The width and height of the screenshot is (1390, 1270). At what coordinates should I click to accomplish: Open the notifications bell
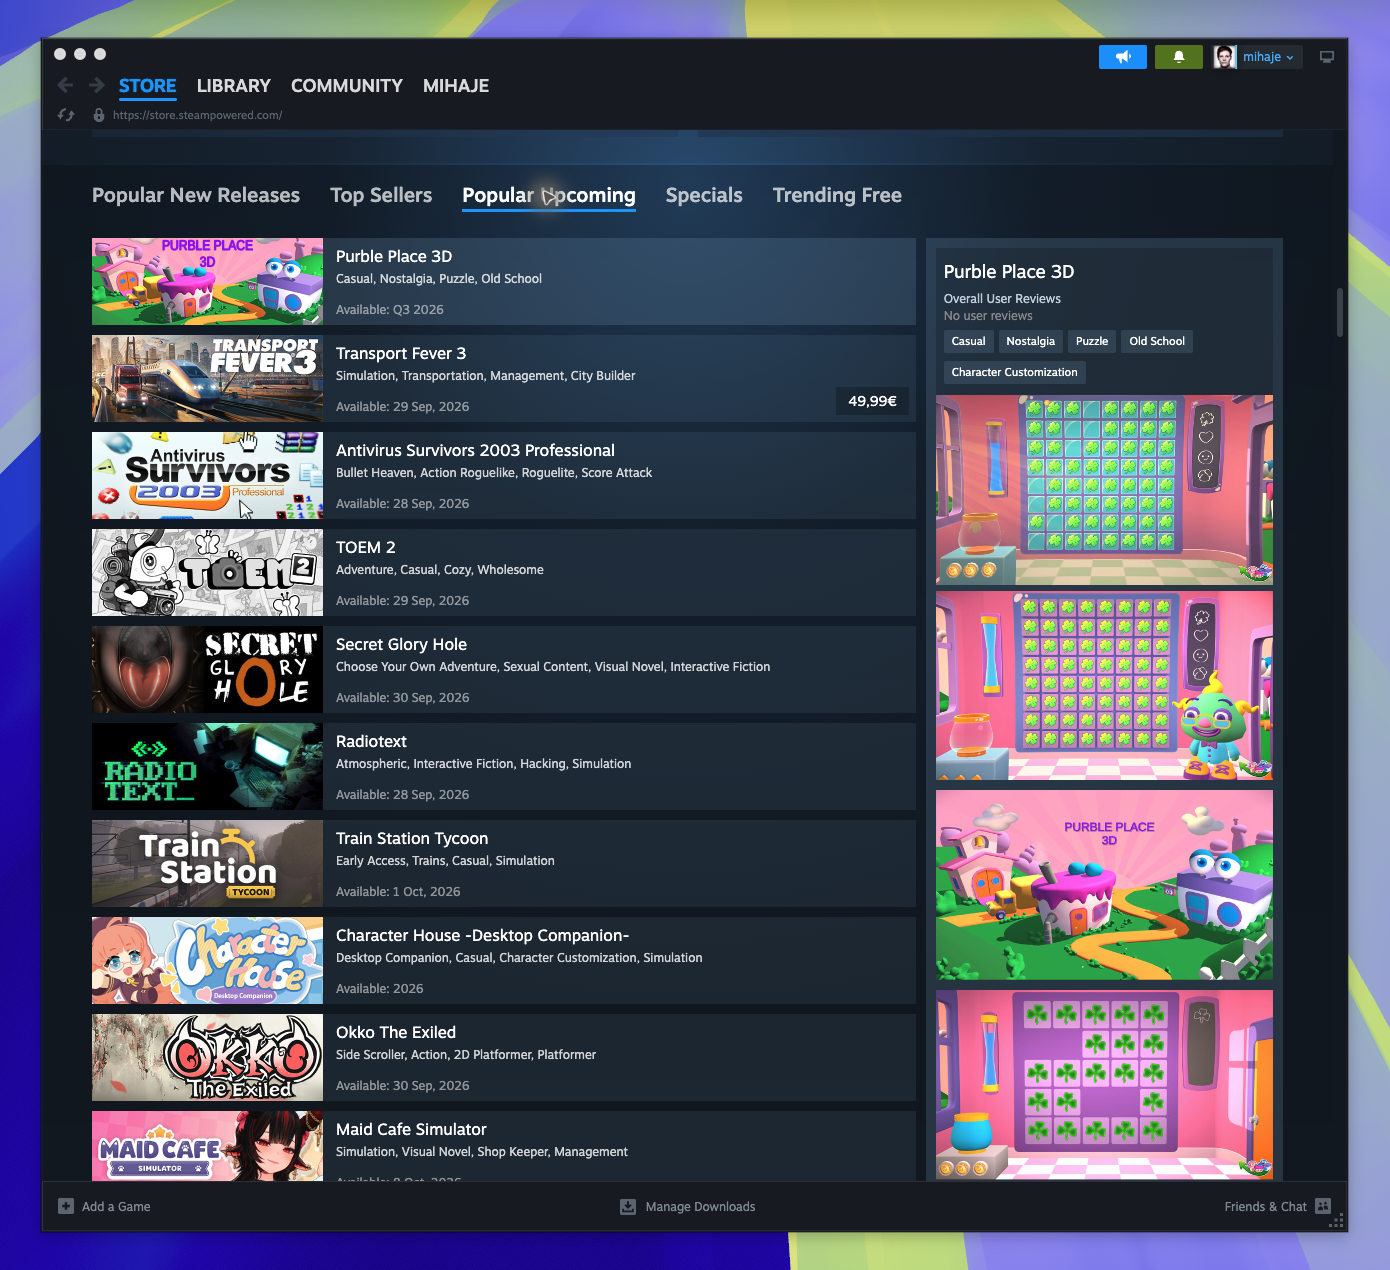click(x=1179, y=57)
